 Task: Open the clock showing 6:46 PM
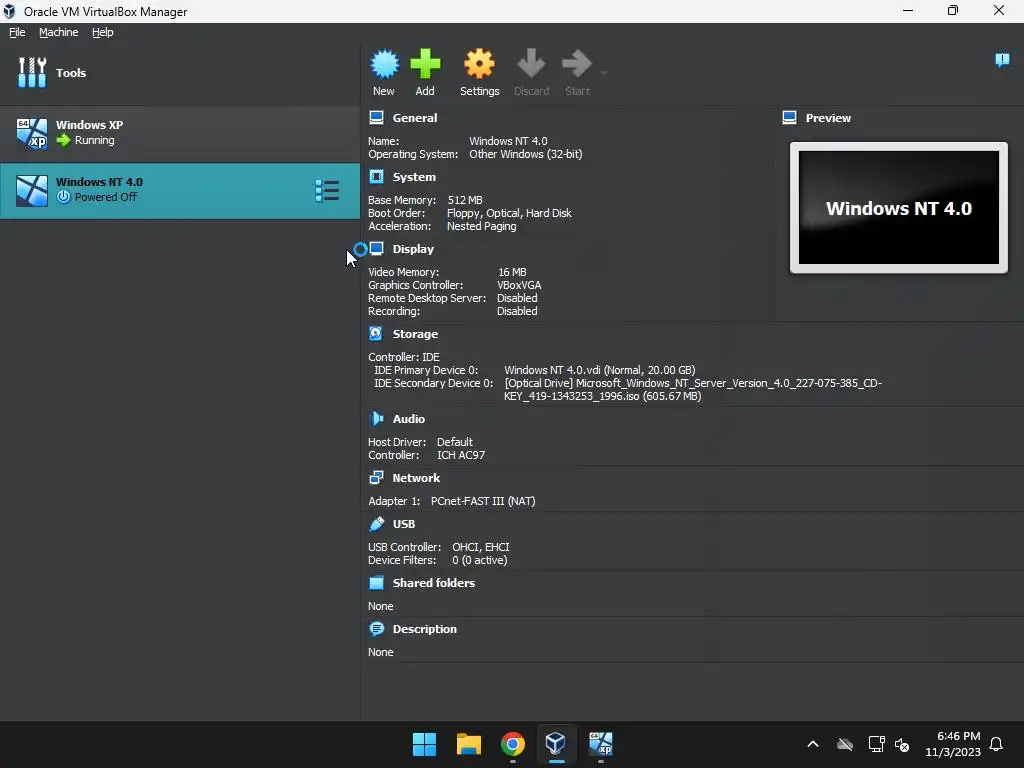(x=953, y=744)
